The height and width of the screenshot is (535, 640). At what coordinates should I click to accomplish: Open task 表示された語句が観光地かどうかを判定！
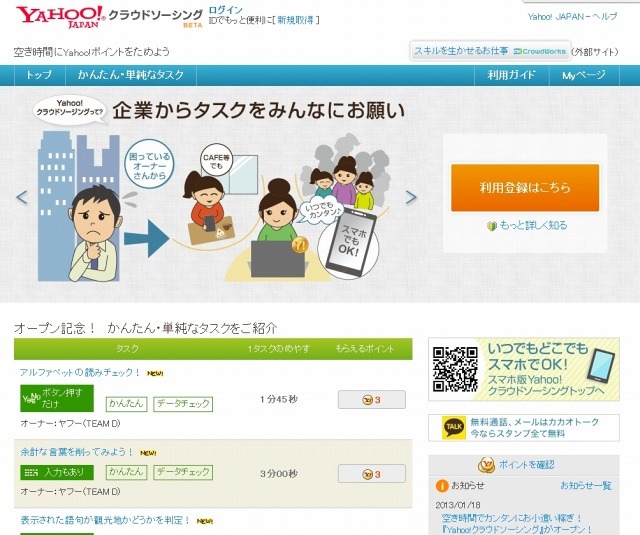coord(105,520)
